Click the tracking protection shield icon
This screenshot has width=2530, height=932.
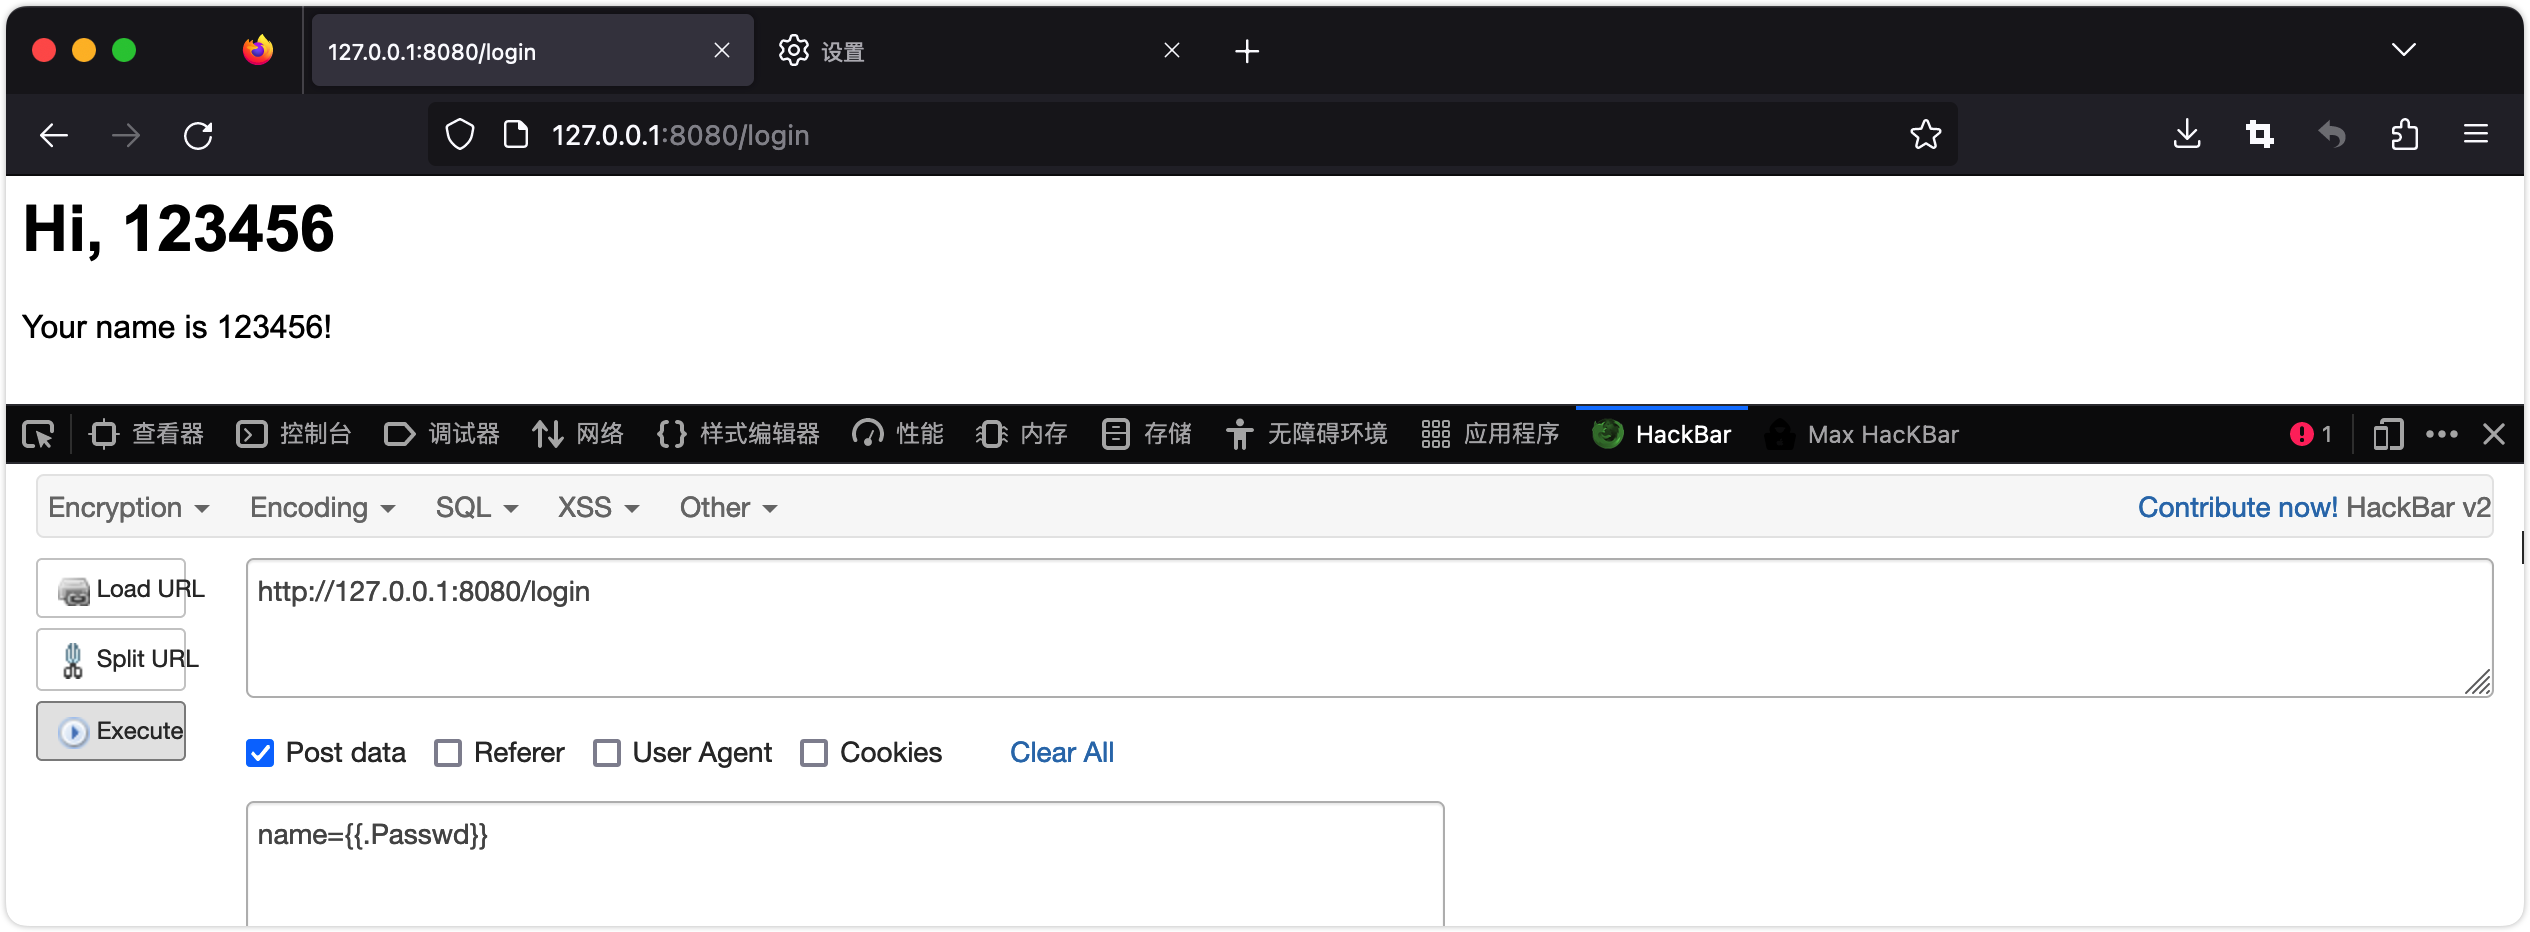click(459, 135)
